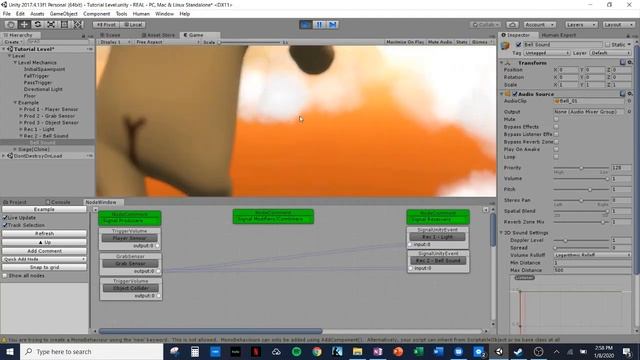This screenshot has width=640, height=360.
Task: Click the AudioClip object picker circle
Action: coord(629,101)
